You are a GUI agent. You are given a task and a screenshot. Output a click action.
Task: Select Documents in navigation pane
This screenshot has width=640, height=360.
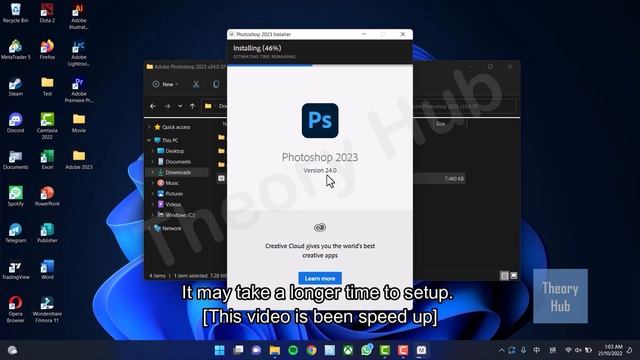coord(178,162)
